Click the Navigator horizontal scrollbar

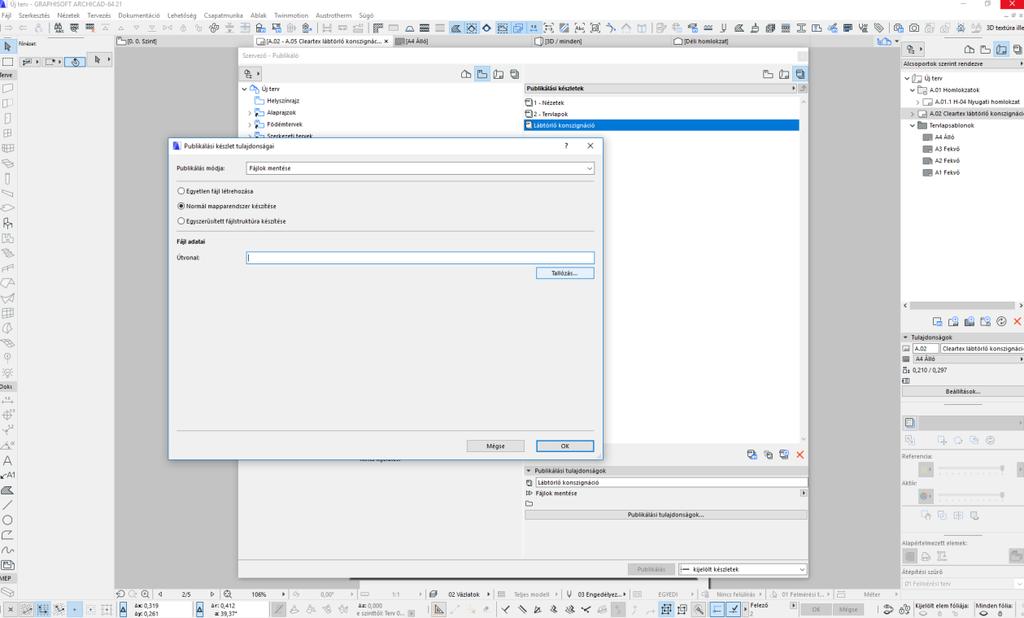click(x=962, y=305)
